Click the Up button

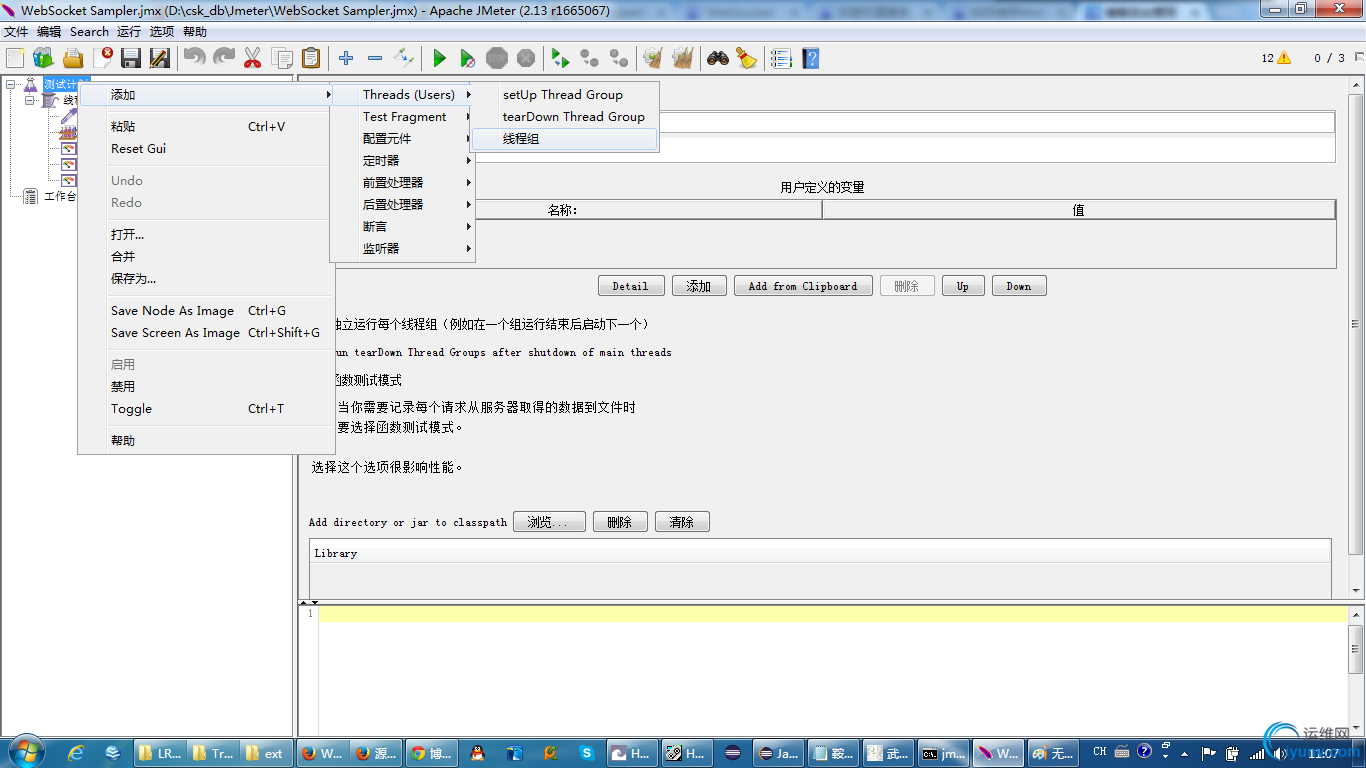tap(963, 286)
